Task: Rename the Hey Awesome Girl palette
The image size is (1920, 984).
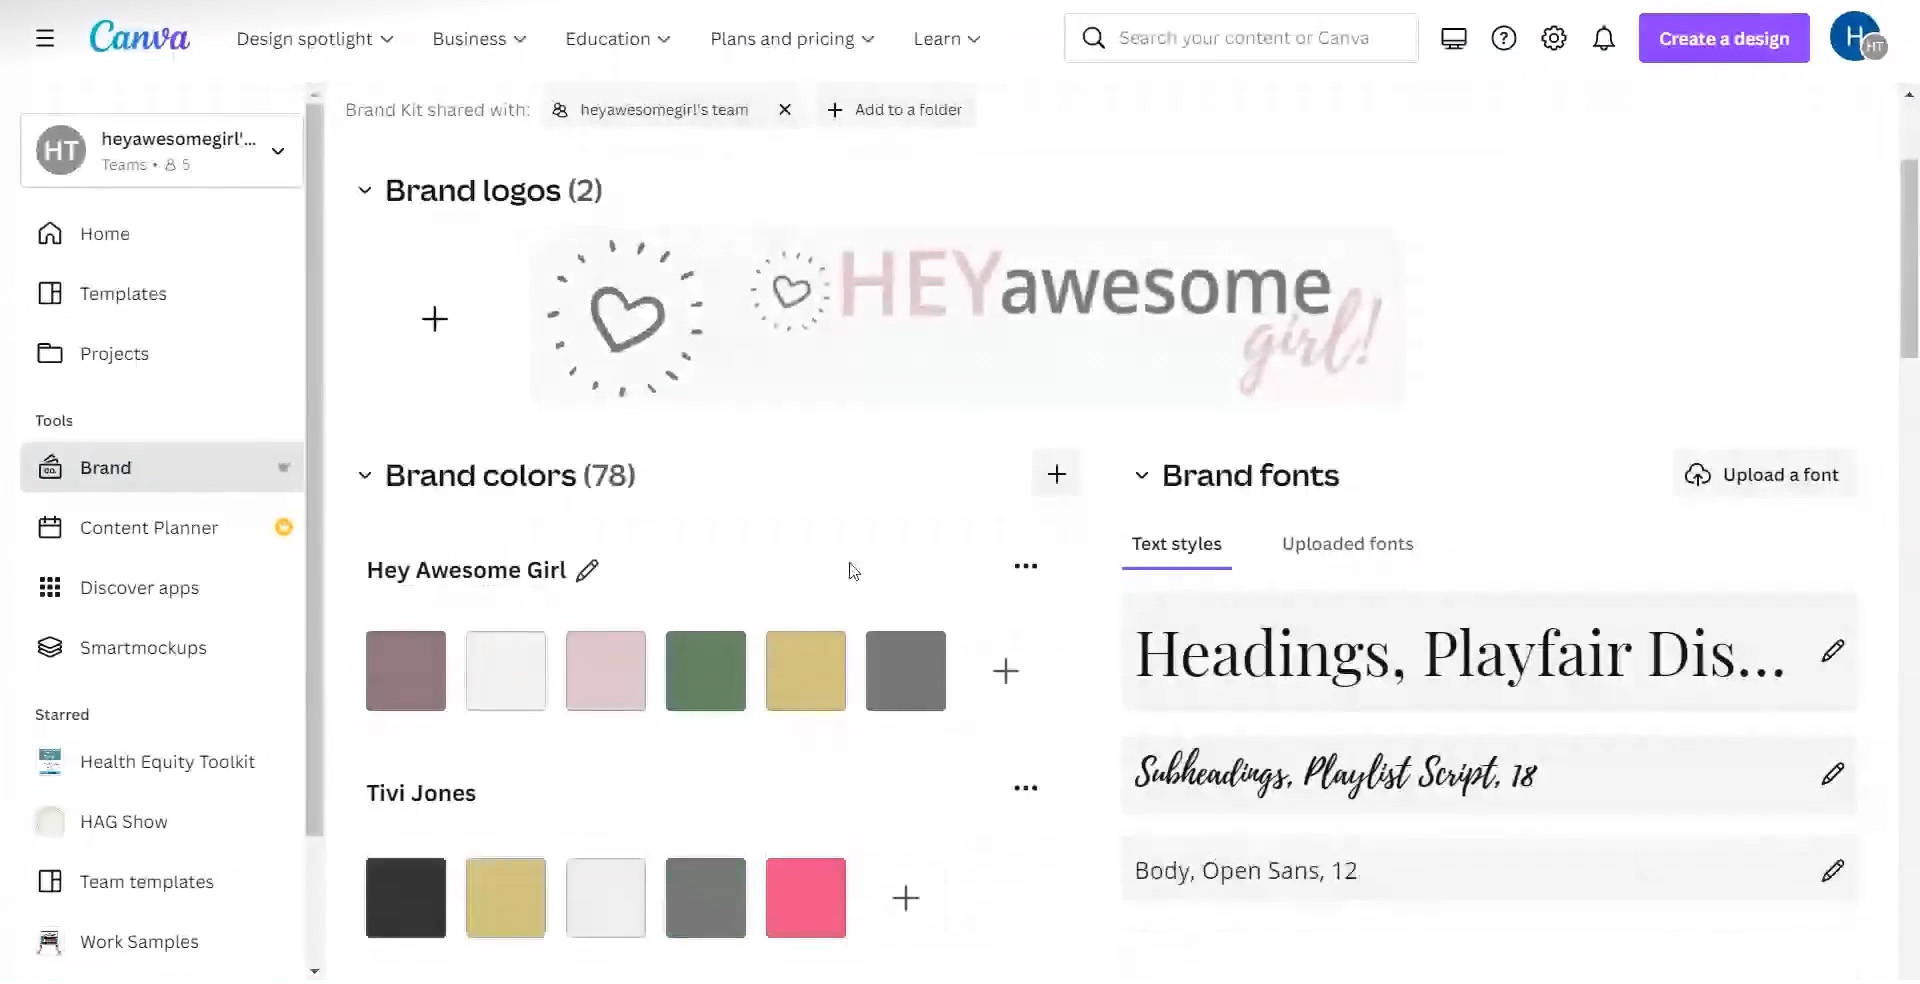Action: coord(588,570)
